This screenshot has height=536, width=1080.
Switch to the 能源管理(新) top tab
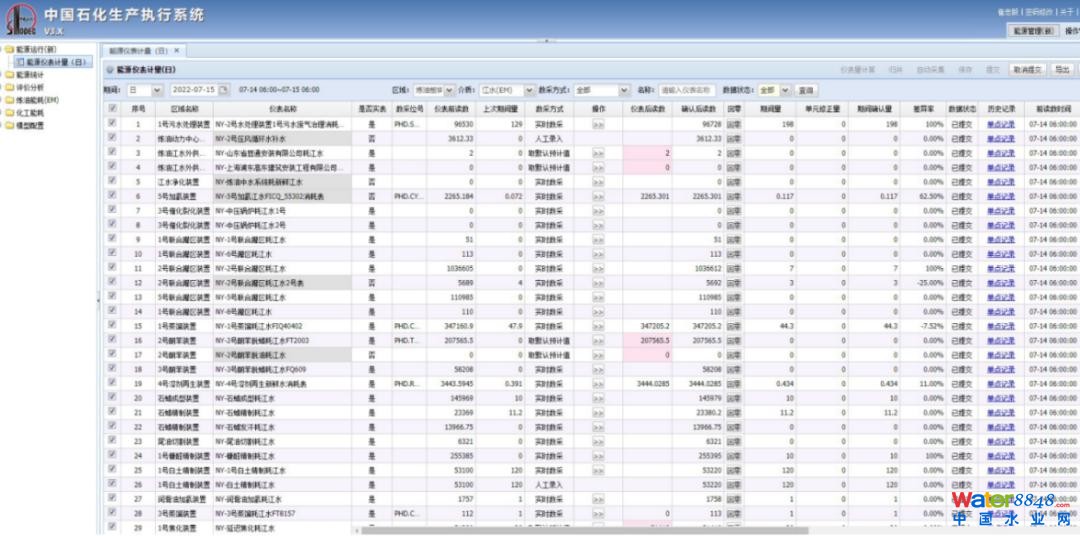point(1031,31)
